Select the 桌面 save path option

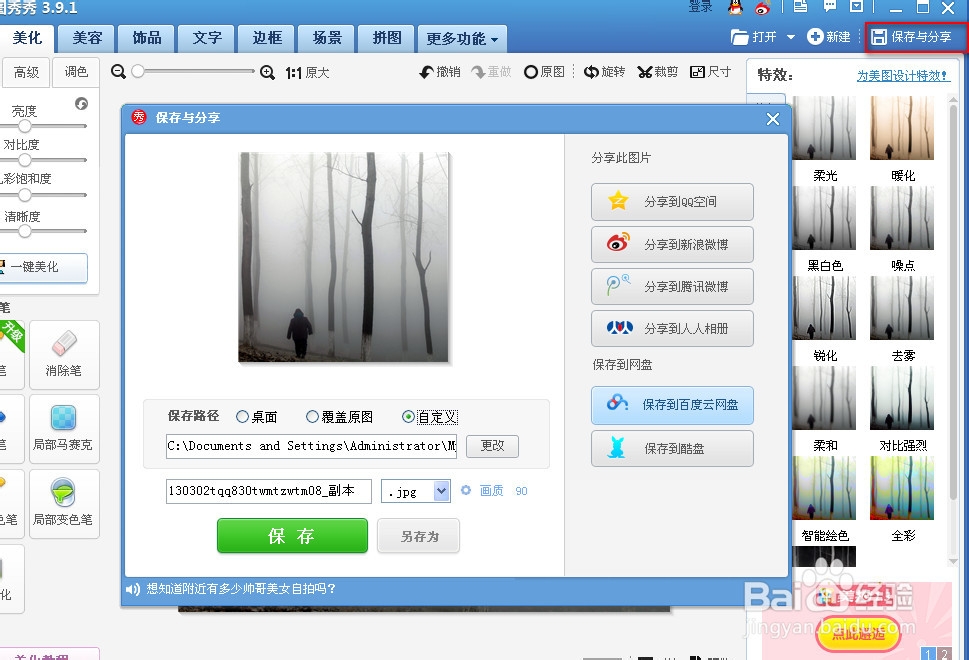(257, 417)
